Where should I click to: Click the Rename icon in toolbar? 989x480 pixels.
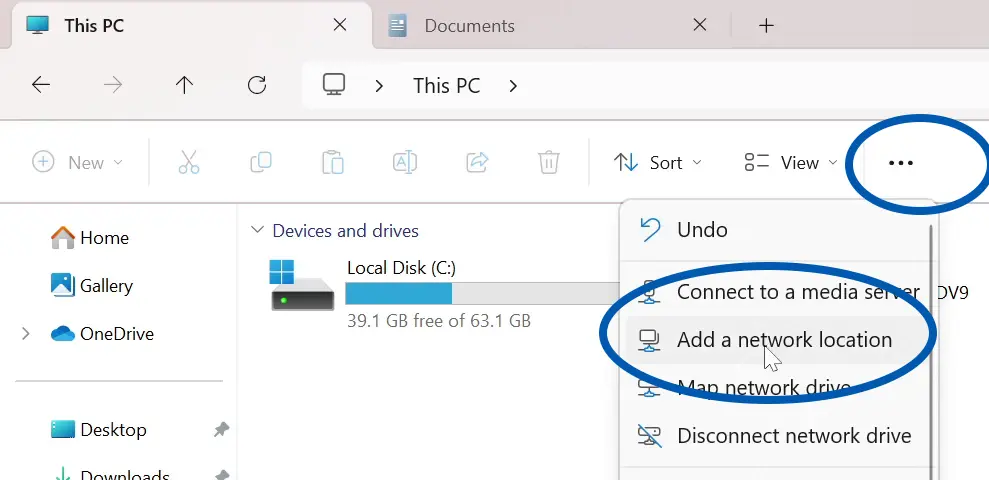[405, 163]
